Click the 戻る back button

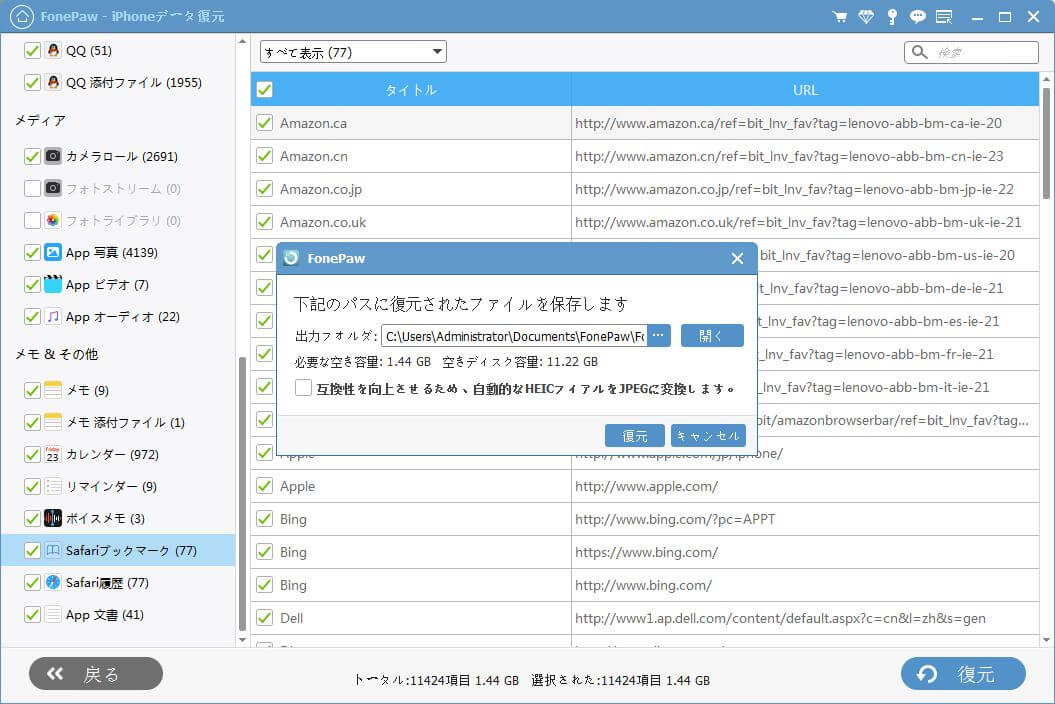pos(96,674)
